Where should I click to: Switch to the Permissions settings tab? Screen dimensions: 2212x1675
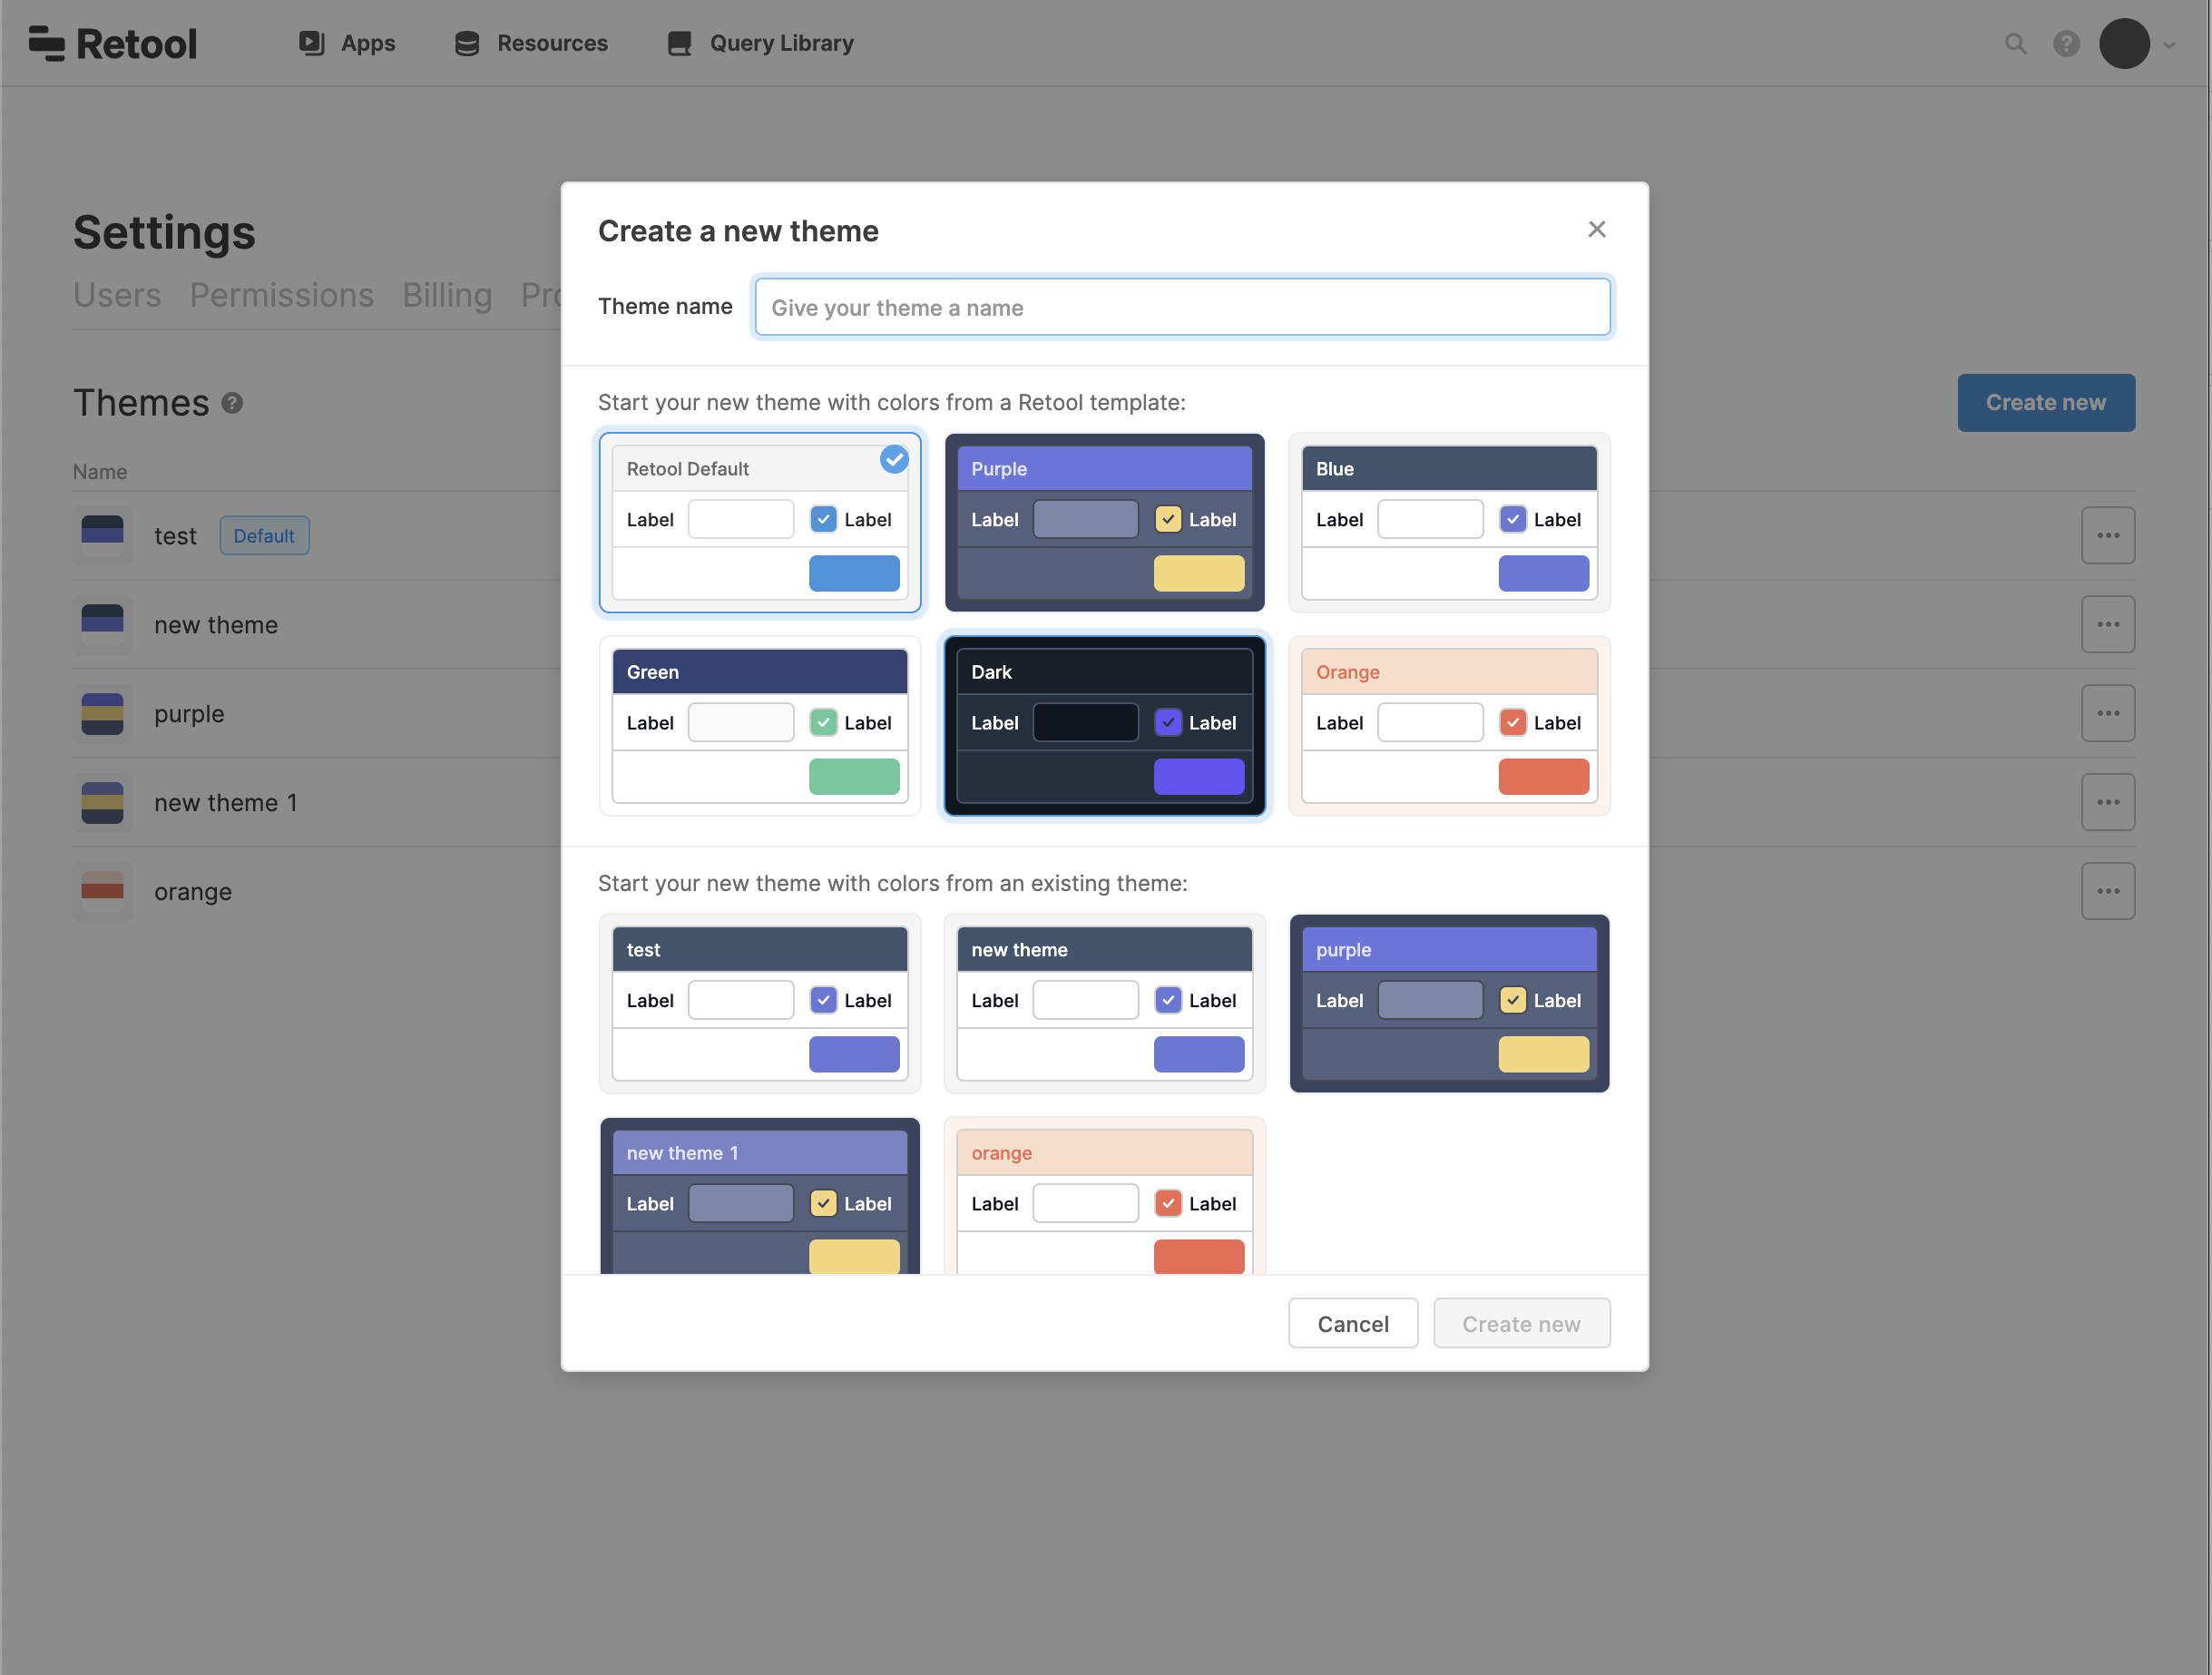click(x=281, y=295)
